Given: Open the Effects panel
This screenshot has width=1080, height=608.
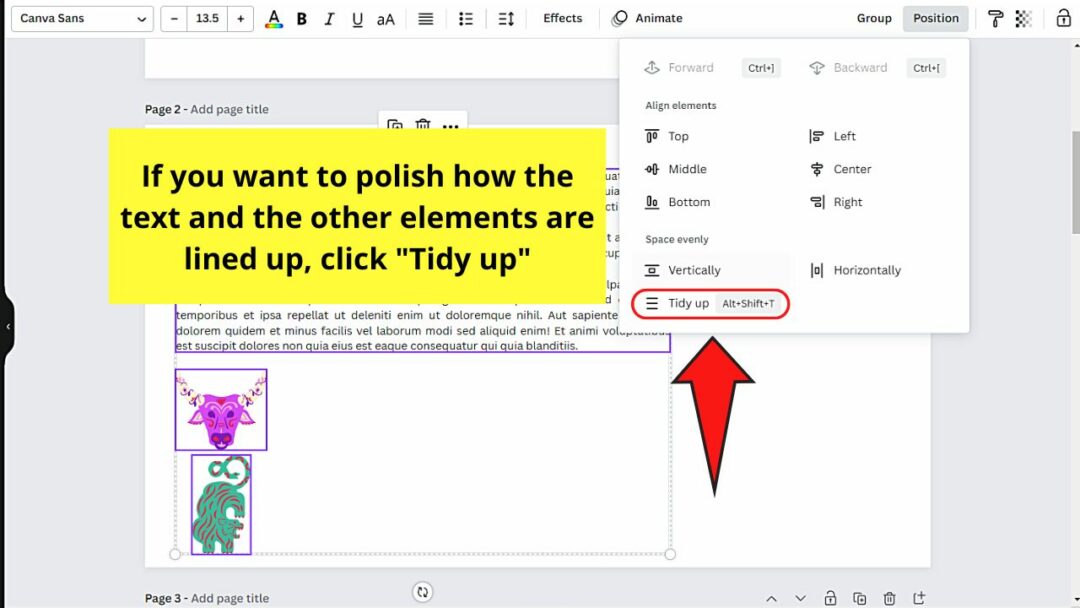Looking at the screenshot, I should pyautogui.click(x=562, y=19).
